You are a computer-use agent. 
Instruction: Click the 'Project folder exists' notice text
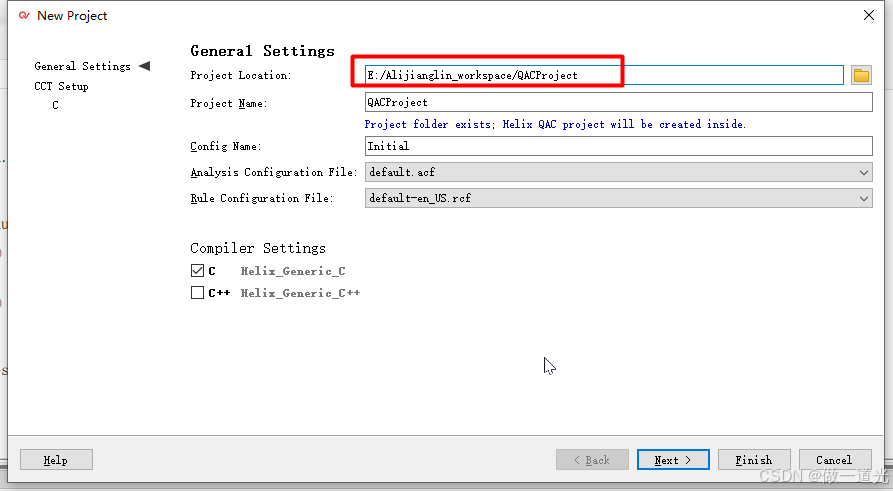555,124
